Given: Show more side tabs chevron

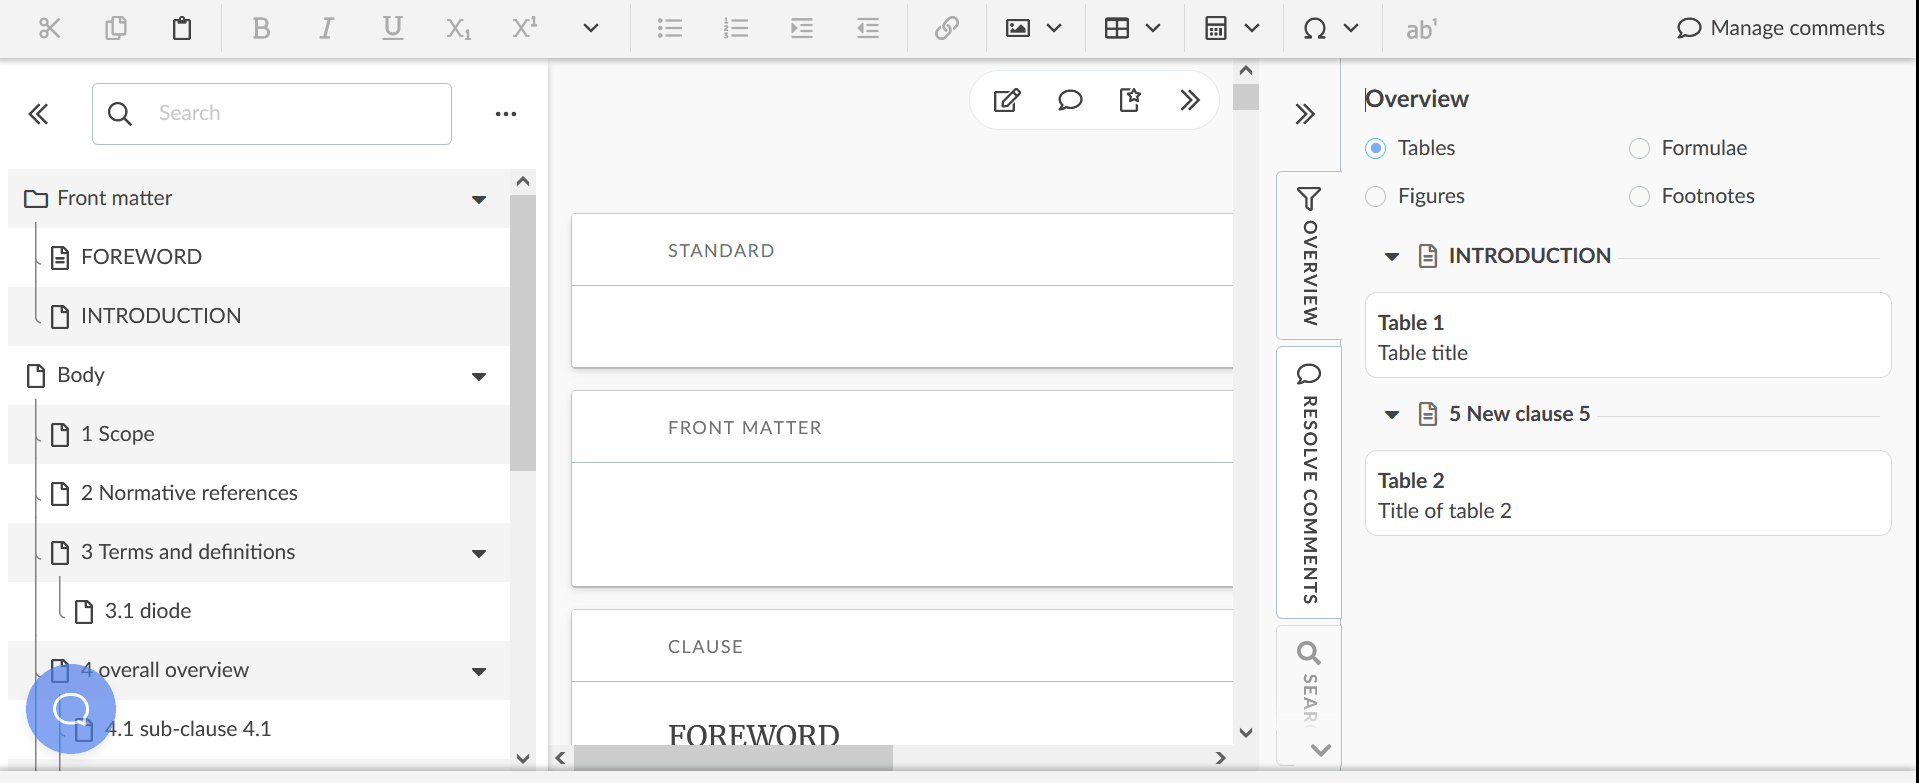Looking at the screenshot, I should point(1321,750).
